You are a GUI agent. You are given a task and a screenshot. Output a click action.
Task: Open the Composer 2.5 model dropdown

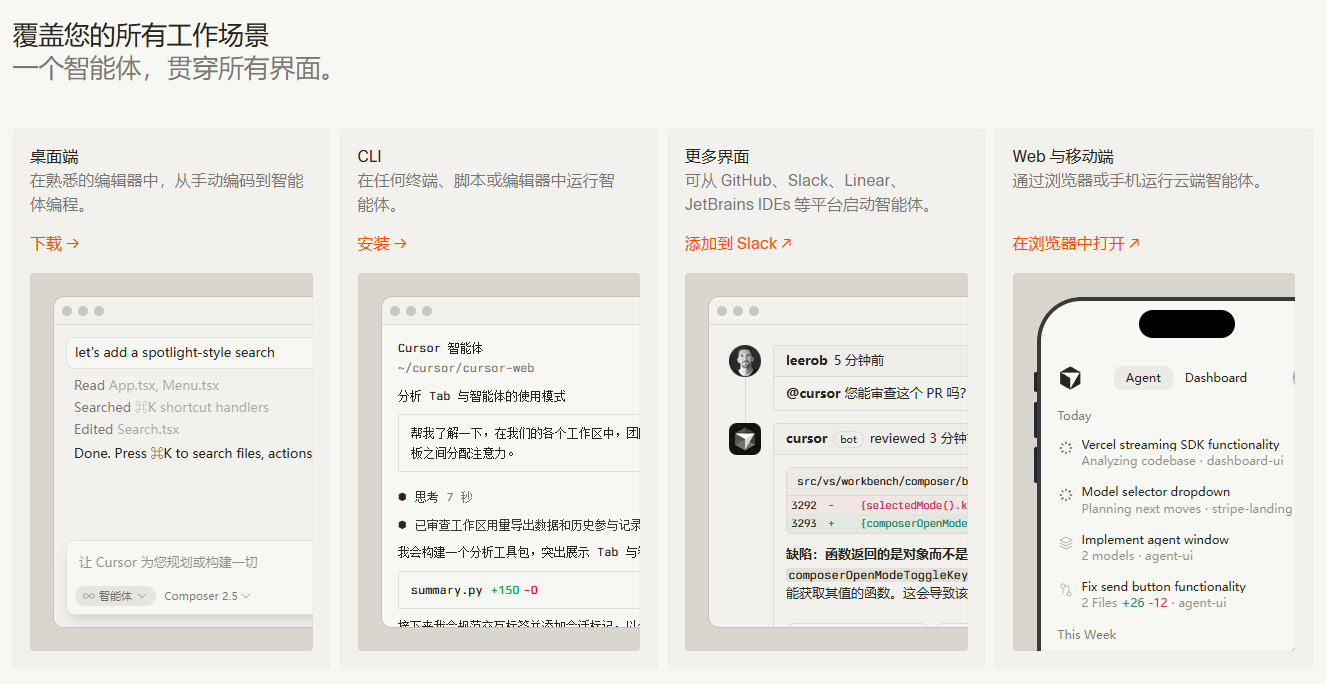click(x=207, y=596)
